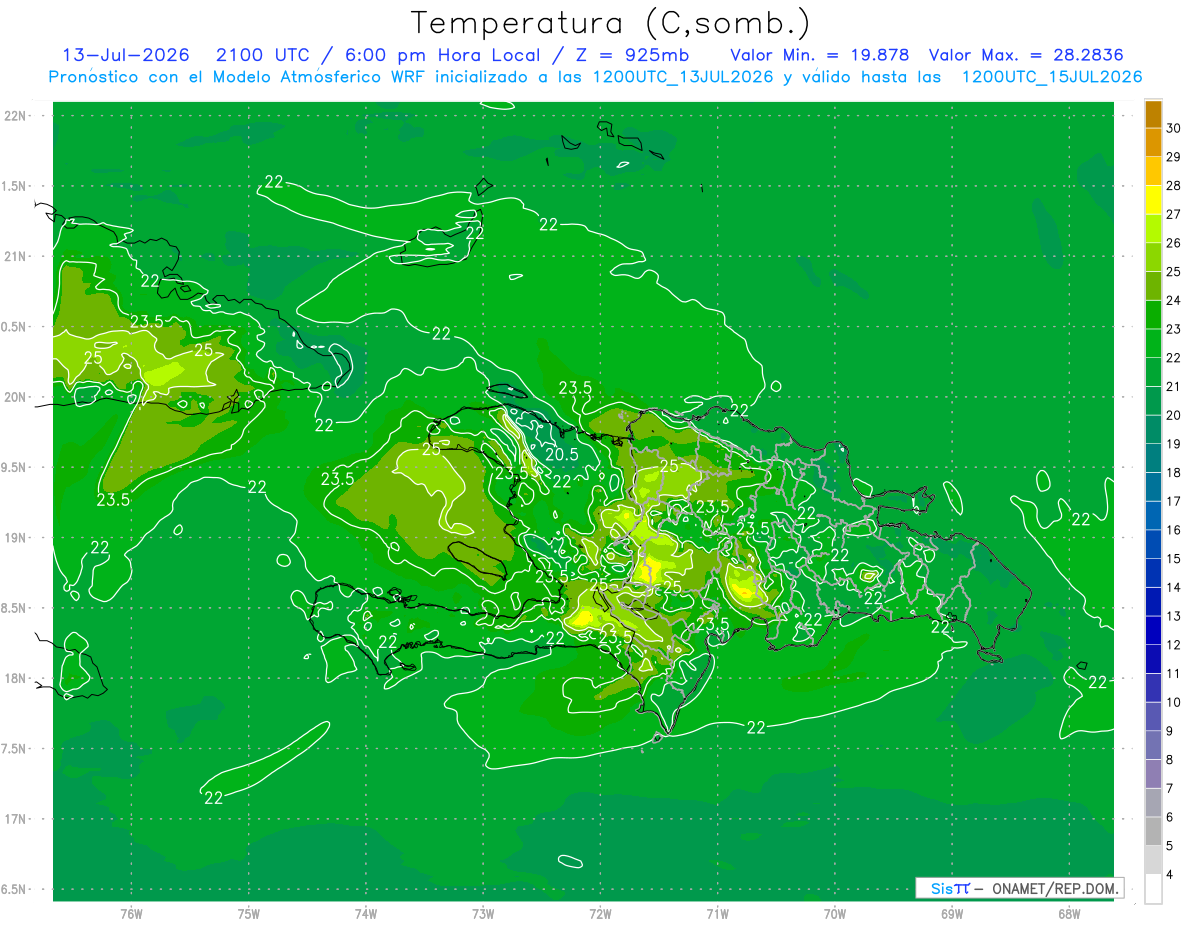Click the '71W' longitude axis label
Screen dimensions: 1200x927
click(718, 914)
